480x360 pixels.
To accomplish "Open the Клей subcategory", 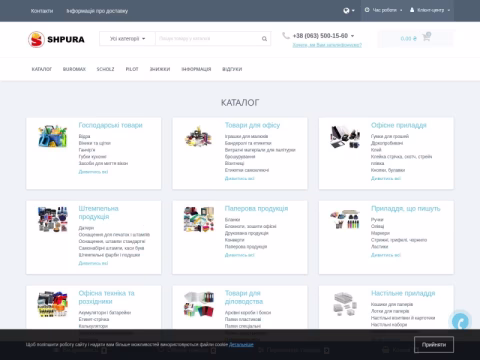I will tap(376, 150).
